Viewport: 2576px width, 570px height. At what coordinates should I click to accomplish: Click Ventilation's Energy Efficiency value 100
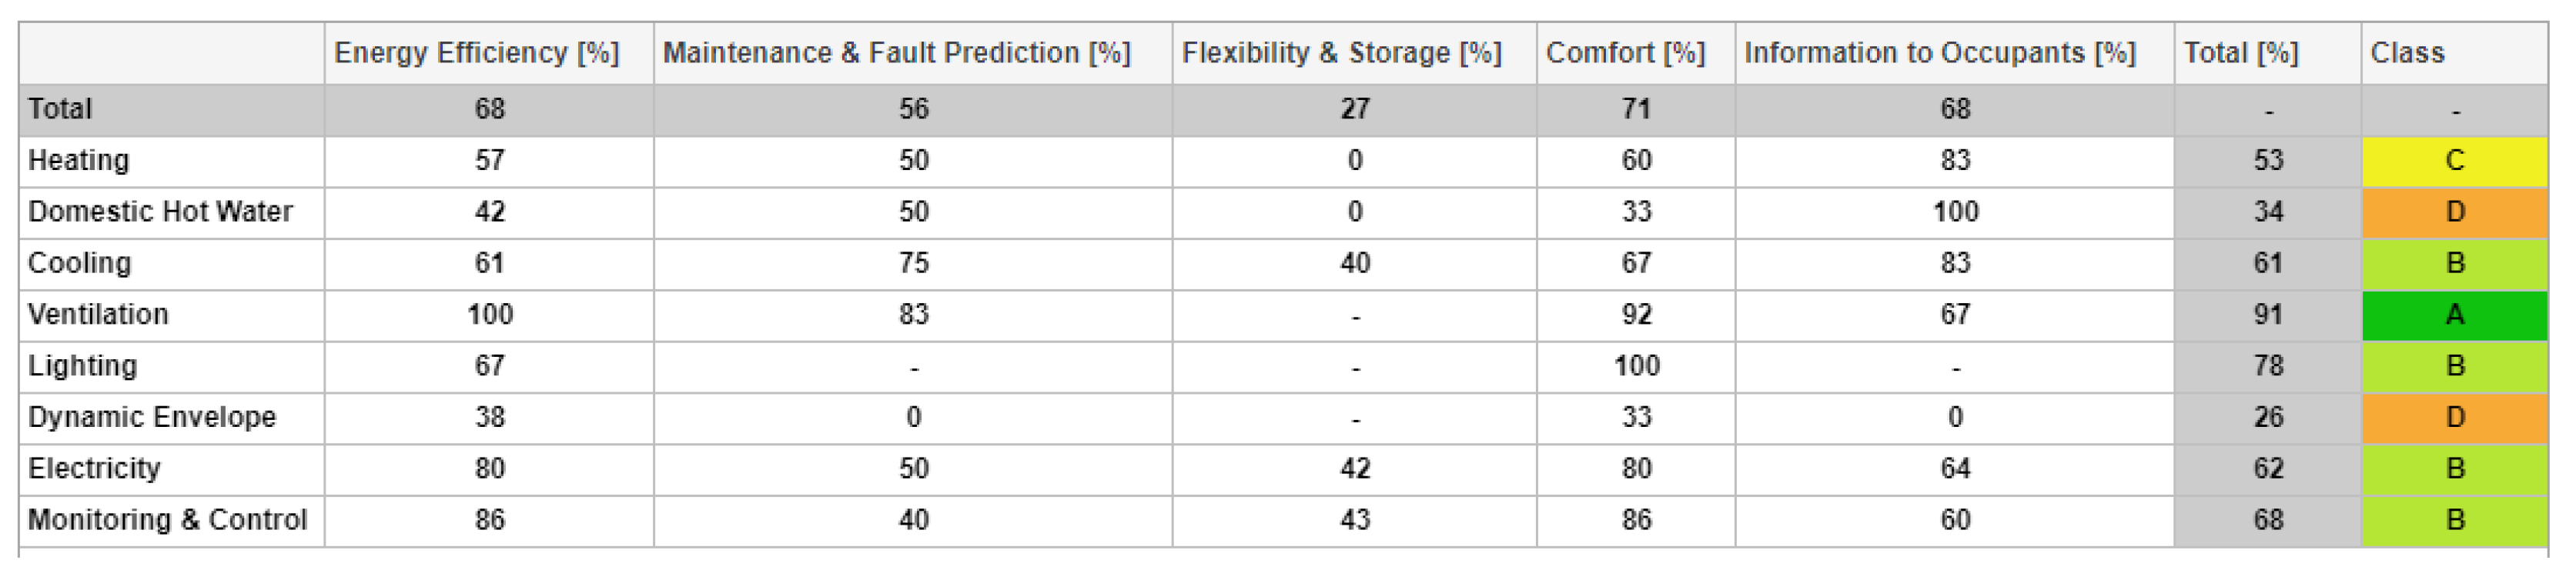(x=489, y=315)
